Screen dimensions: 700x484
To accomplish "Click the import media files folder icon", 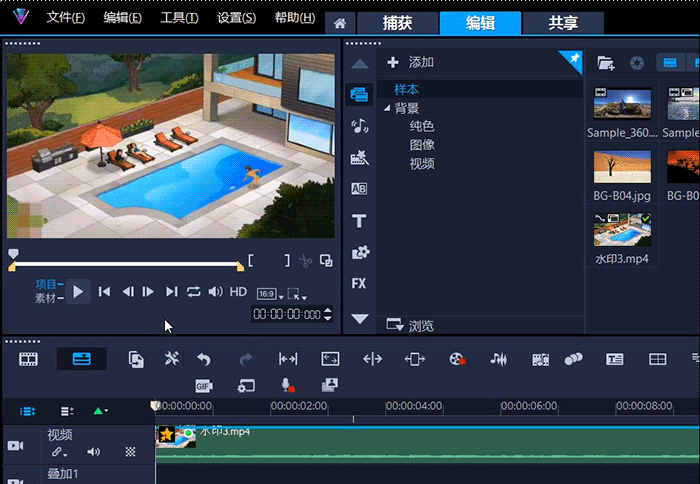I will (606, 63).
